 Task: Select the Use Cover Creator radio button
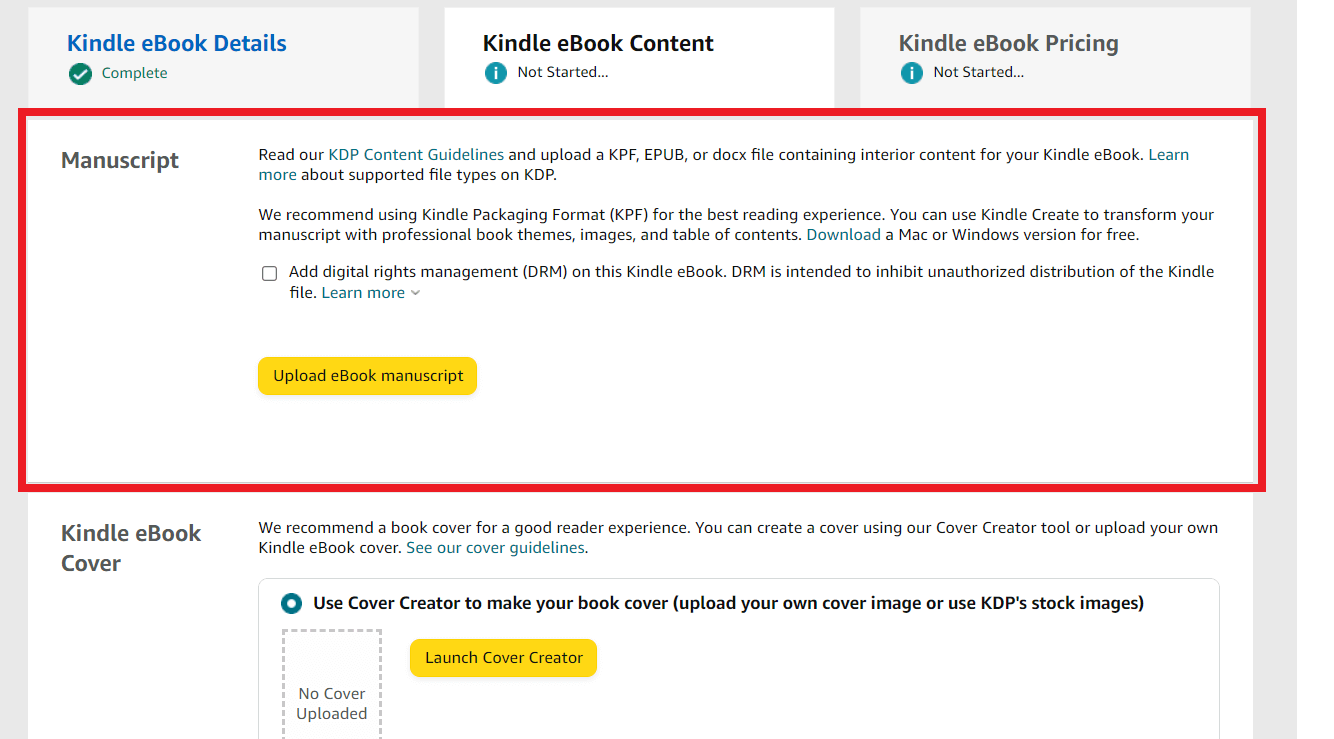click(x=290, y=603)
